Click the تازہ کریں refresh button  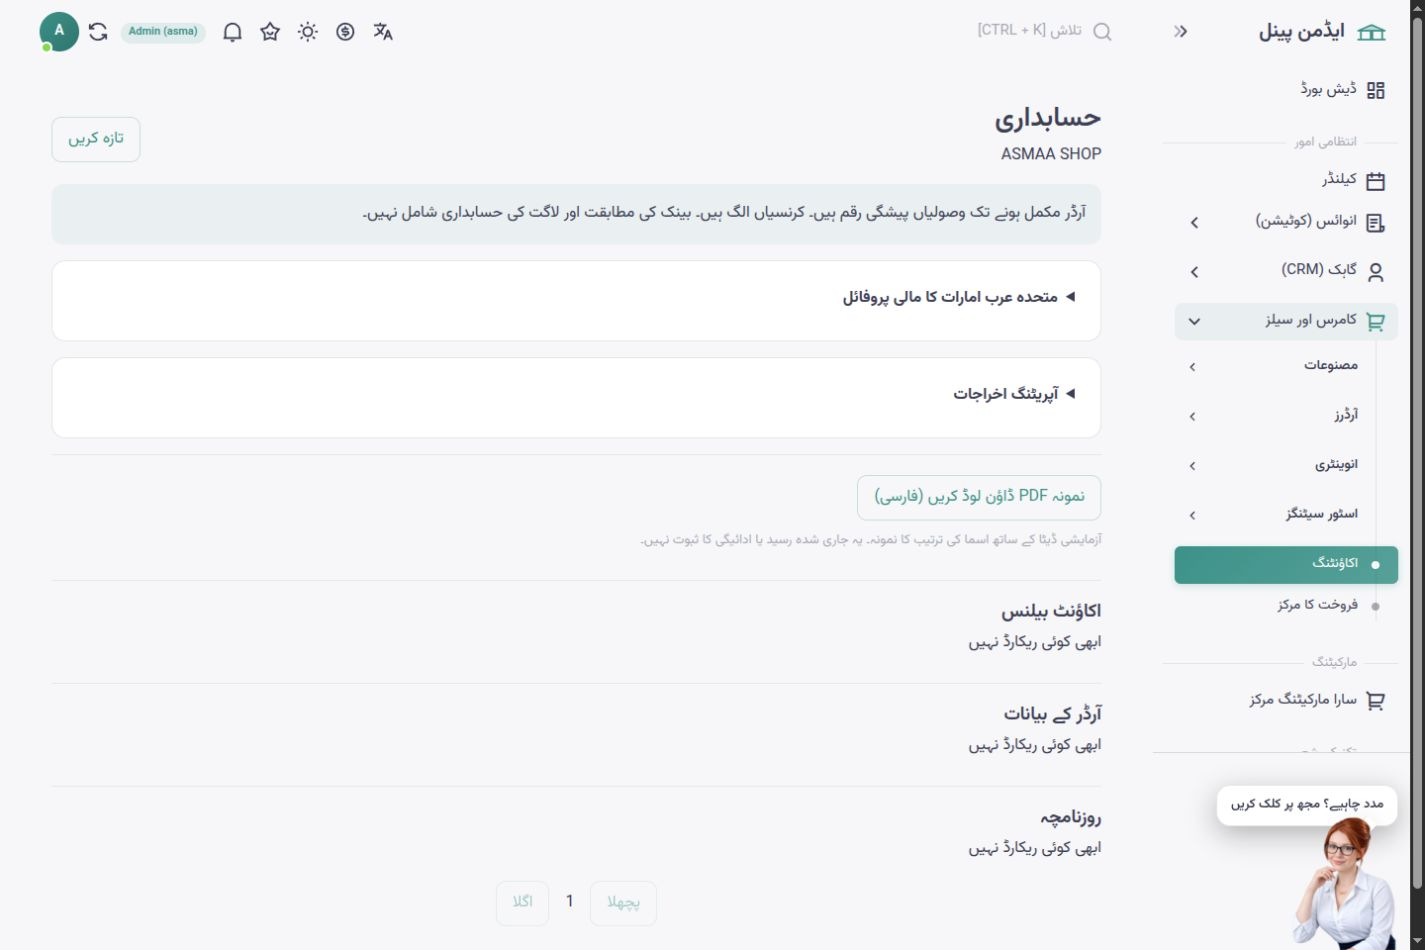pos(96,139)
